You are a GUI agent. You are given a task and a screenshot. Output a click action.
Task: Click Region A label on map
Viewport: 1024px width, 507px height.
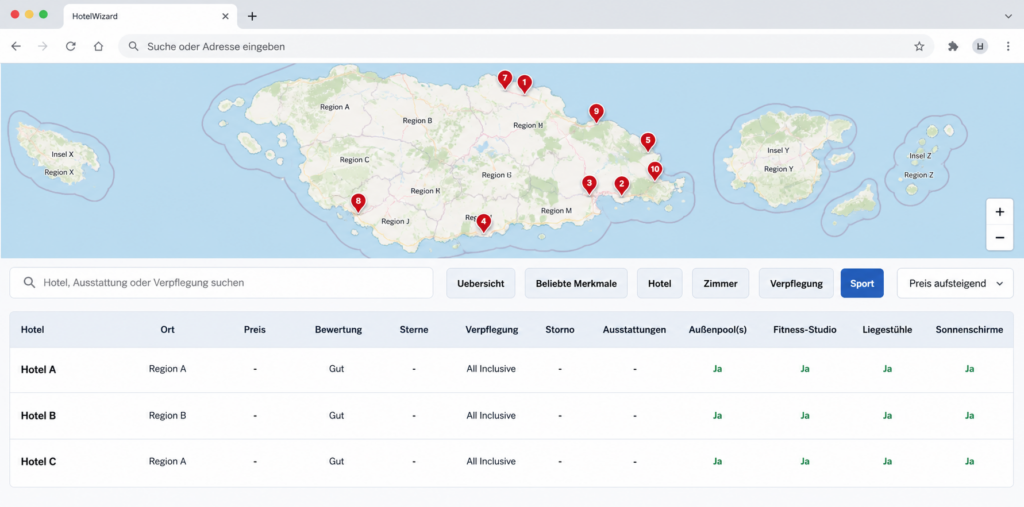[x=335, y=106]
